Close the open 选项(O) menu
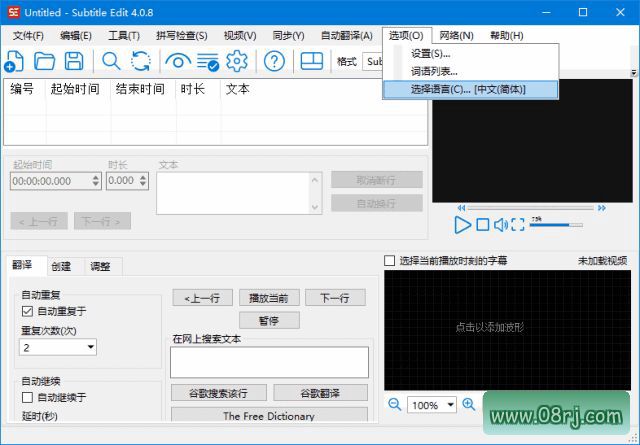 pyautogui.click(x=406, y=36)
